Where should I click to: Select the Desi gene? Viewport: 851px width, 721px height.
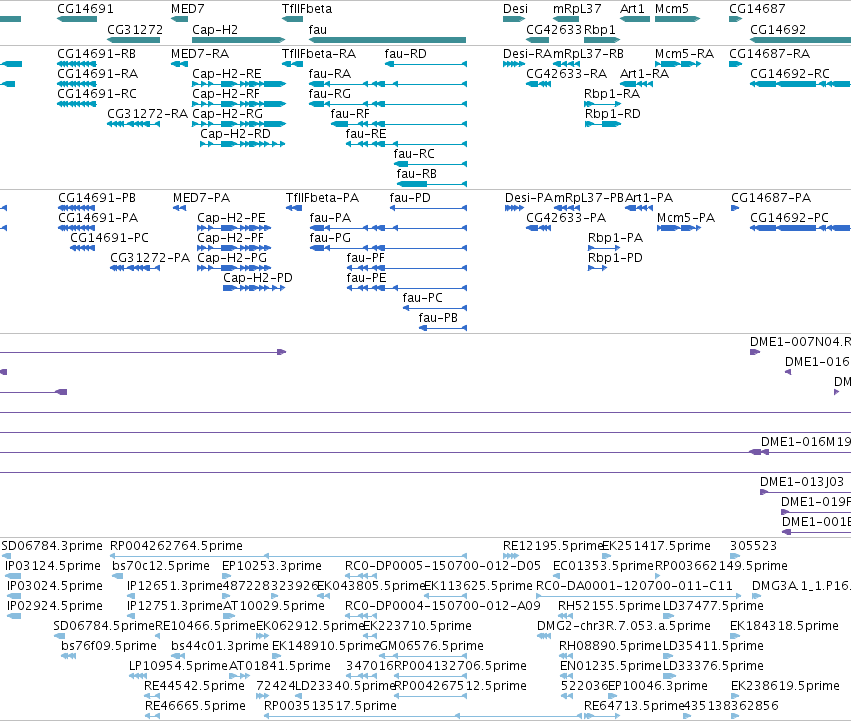[514, 19]
